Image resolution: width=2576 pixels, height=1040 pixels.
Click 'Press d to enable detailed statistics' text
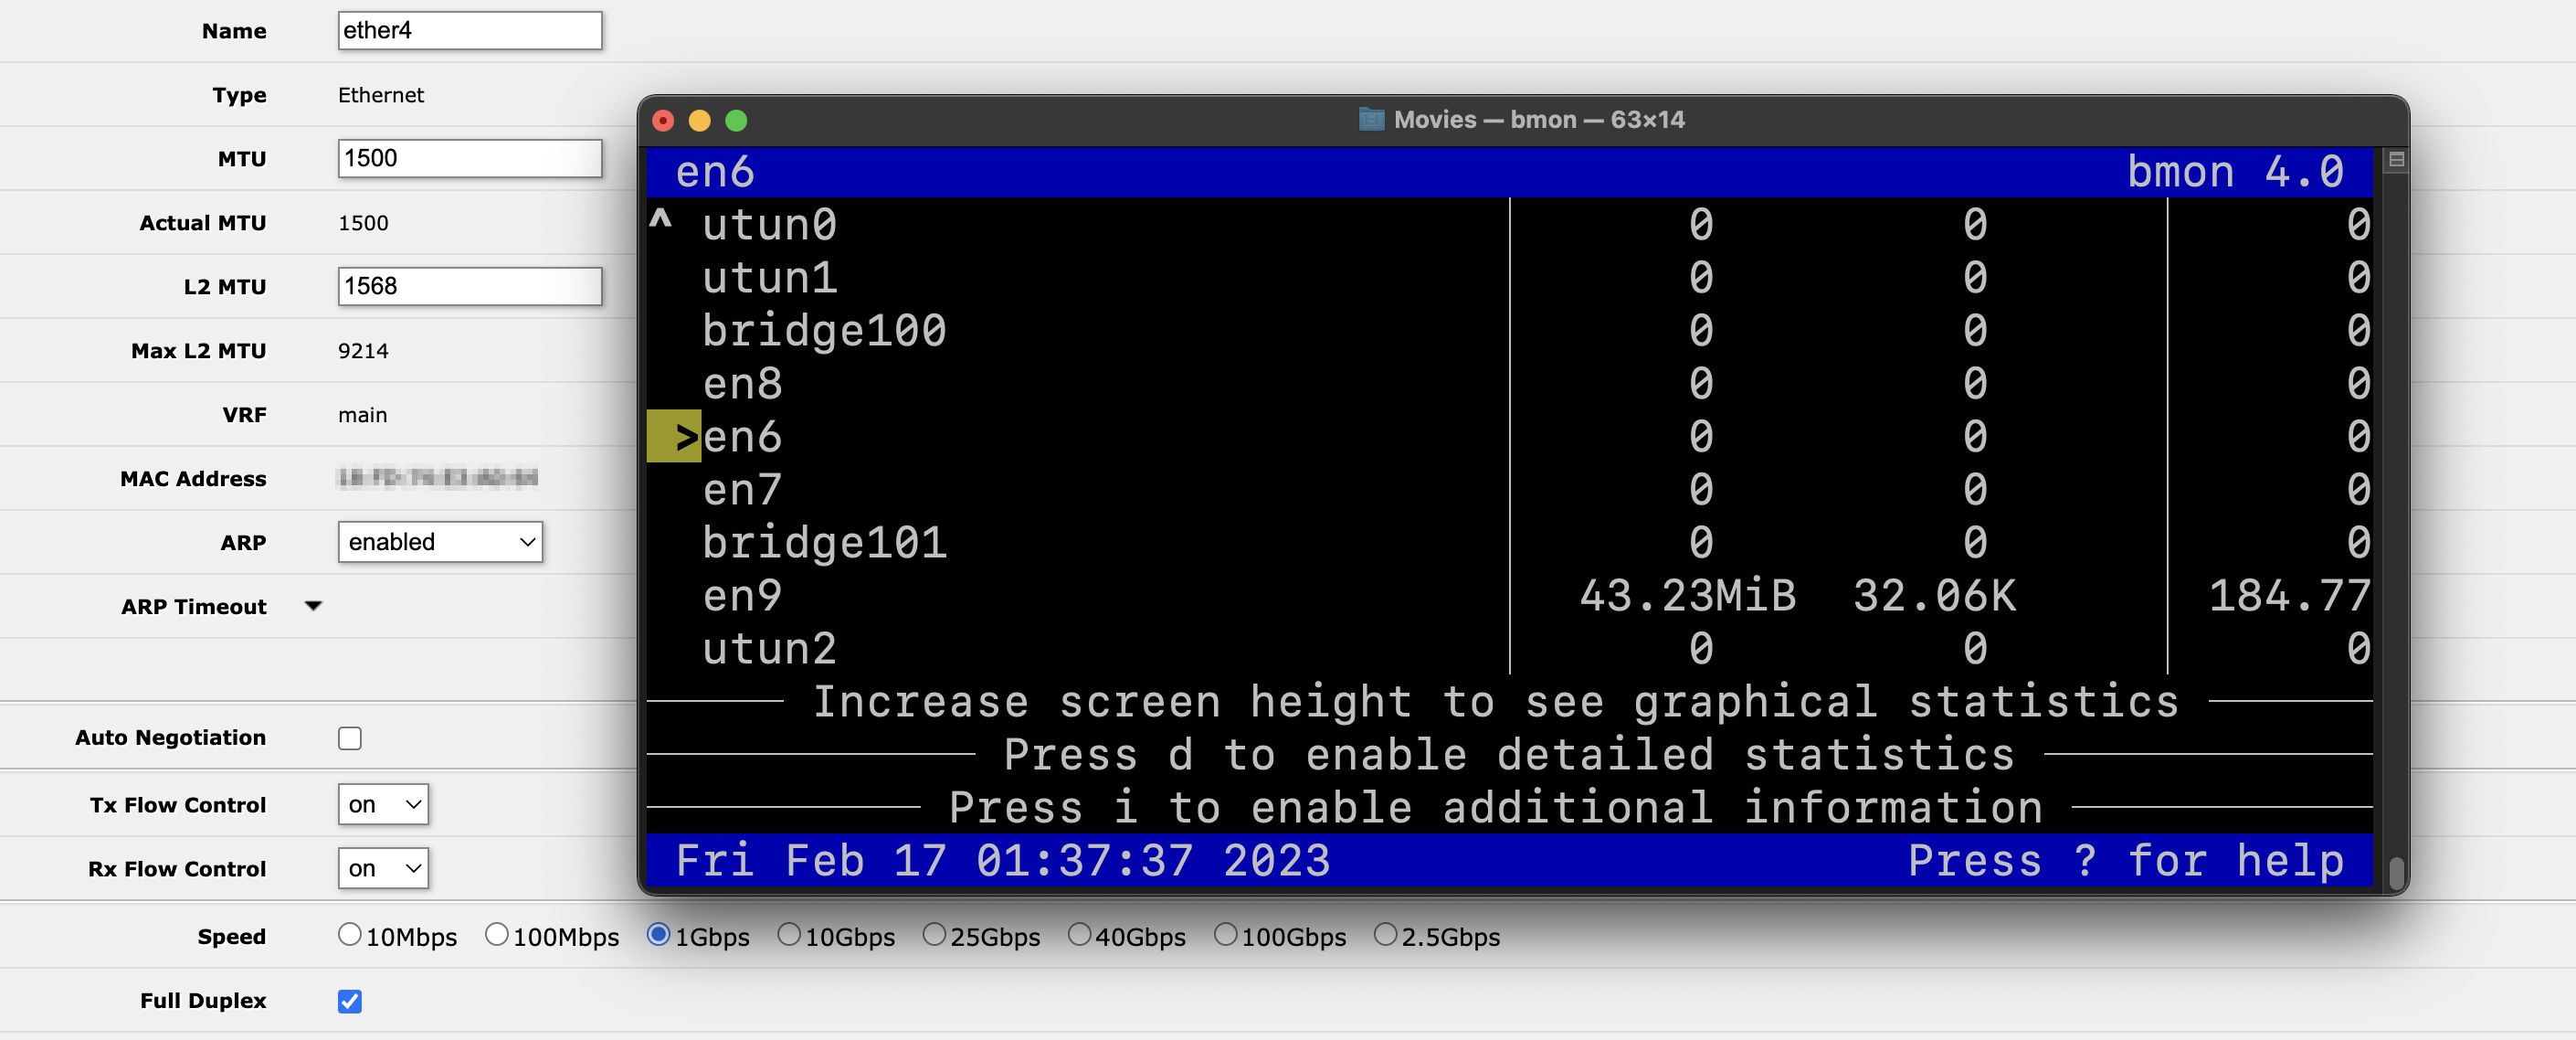[x=1509, y=755]
